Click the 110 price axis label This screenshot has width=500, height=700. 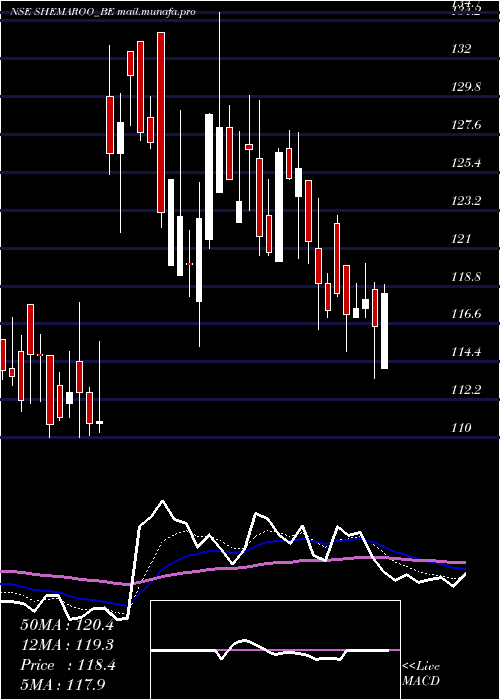coord(461,428)
